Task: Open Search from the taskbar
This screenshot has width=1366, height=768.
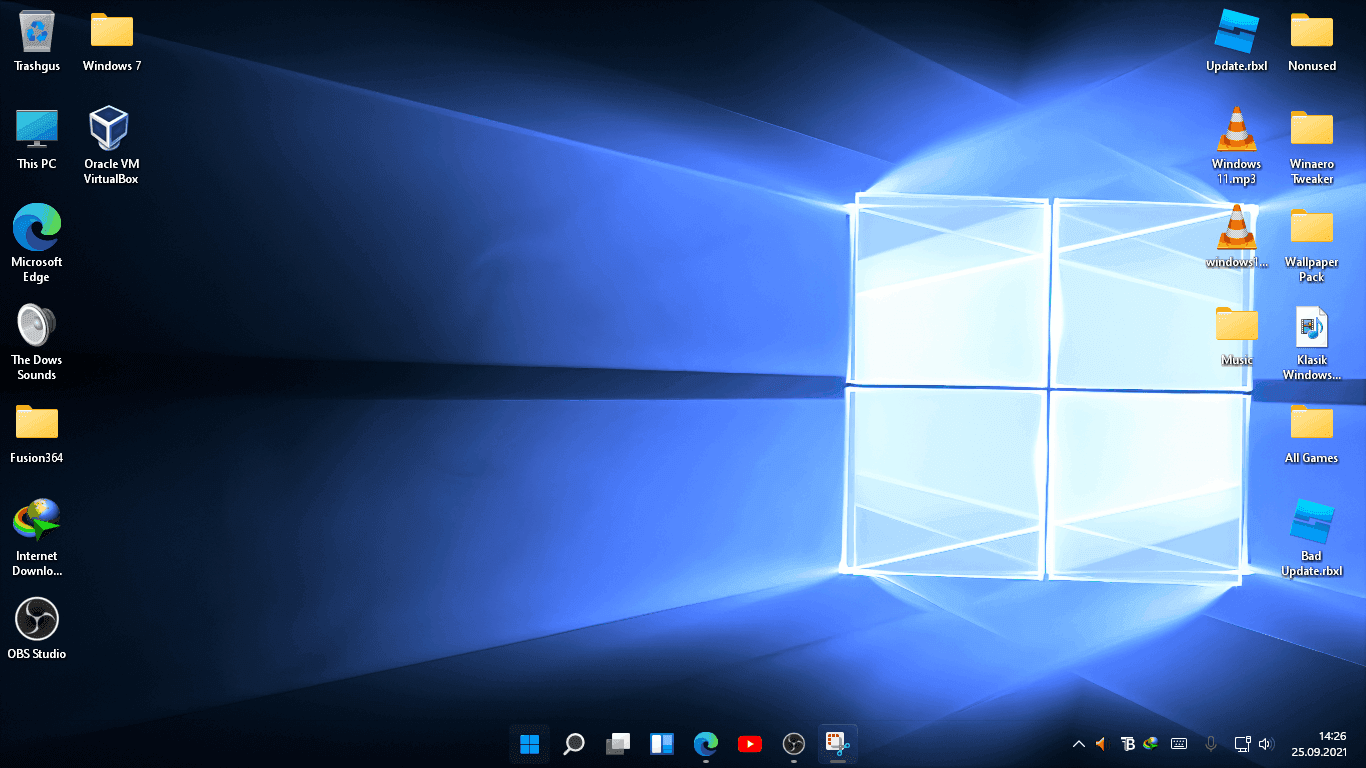Action: (573, 744)
